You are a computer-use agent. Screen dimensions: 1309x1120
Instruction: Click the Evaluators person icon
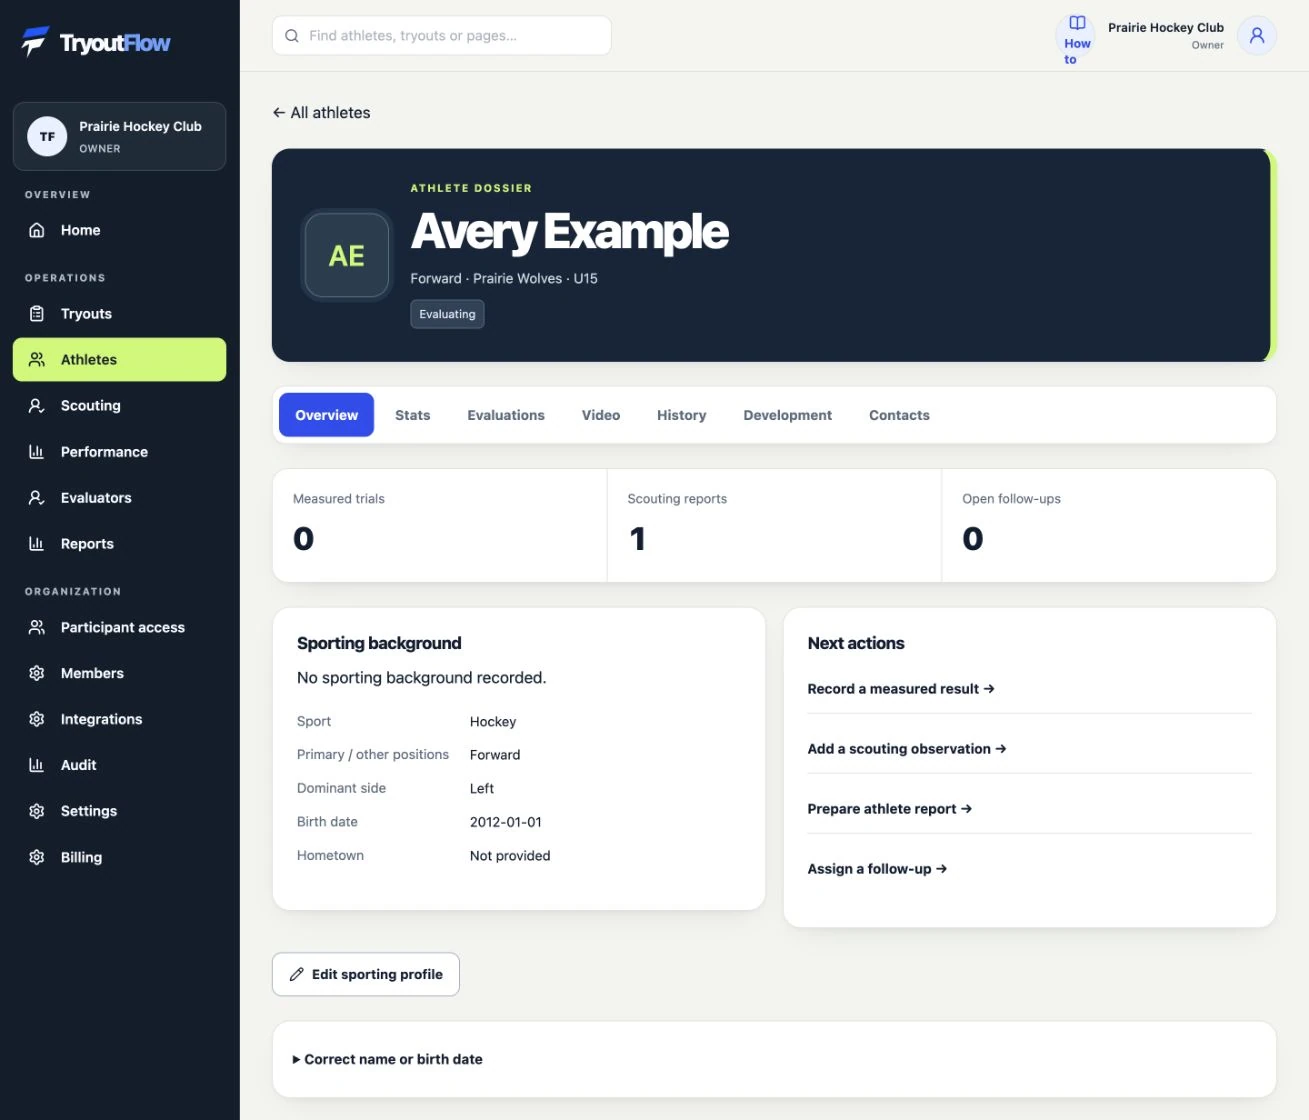click(x=37, y=498)
